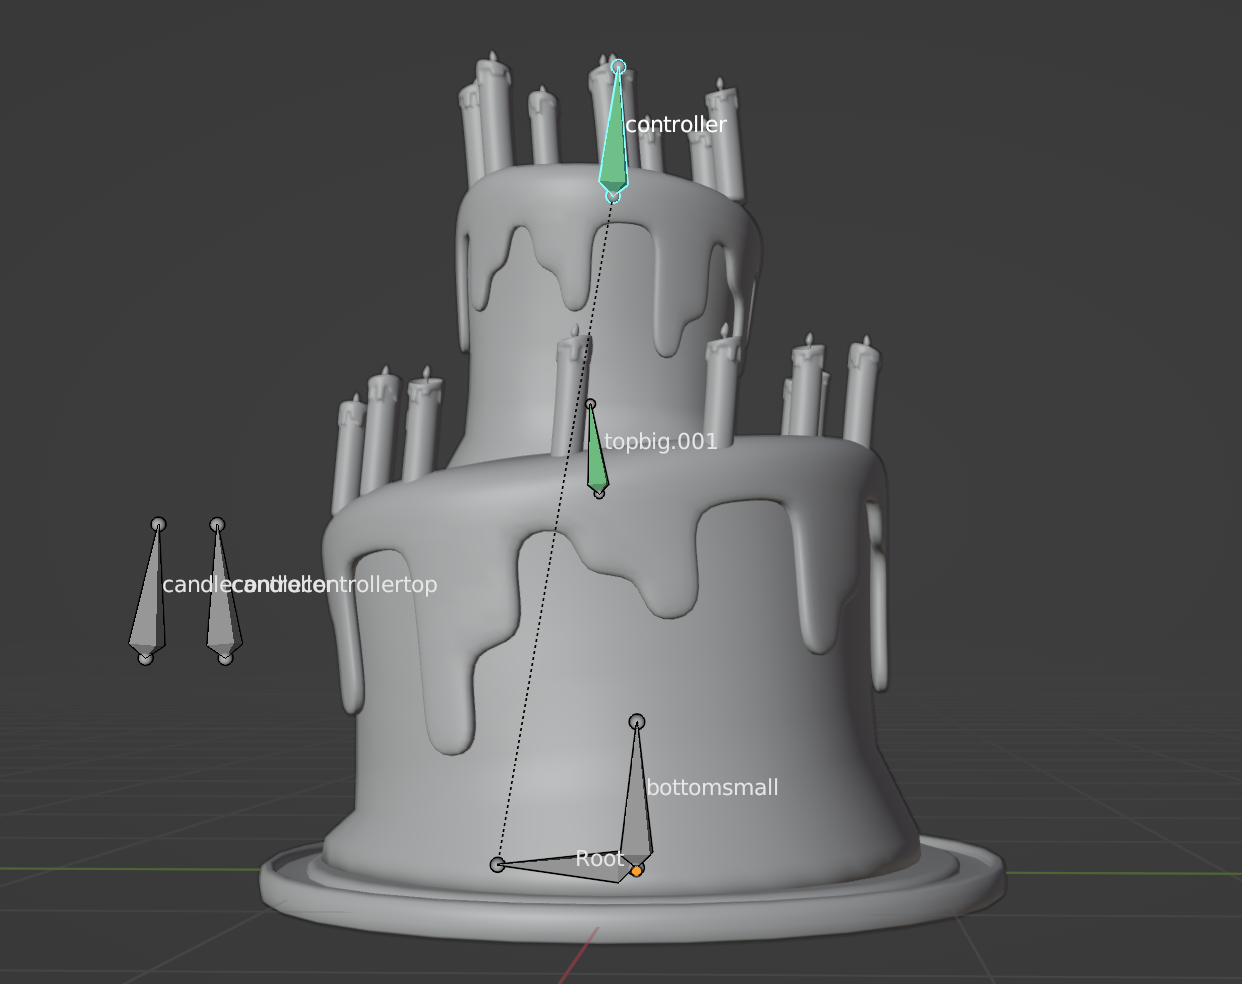Click the top joint of leftmost candlecontroller bone
Image resolution: width=1242 pixels, height=984 pixels.
[x=158, y=525]
